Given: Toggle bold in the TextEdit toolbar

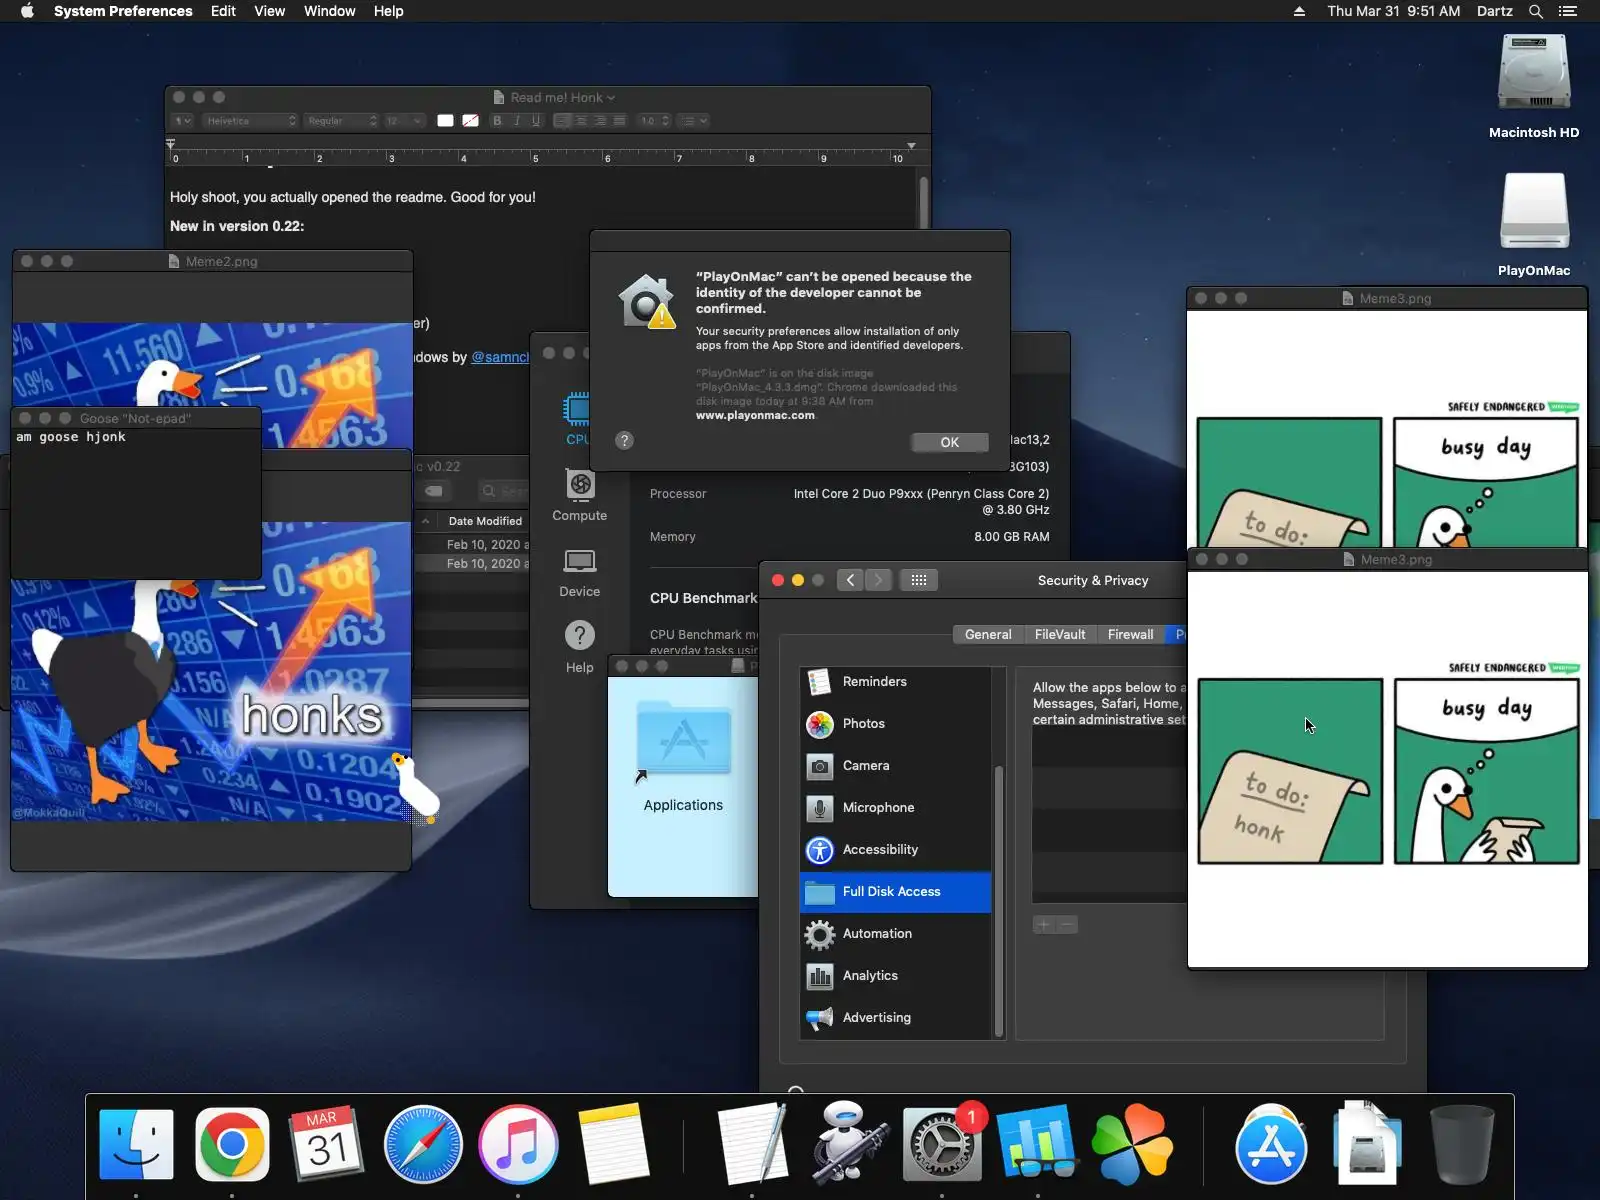Looking at the screenshot, I should (497, 121).
